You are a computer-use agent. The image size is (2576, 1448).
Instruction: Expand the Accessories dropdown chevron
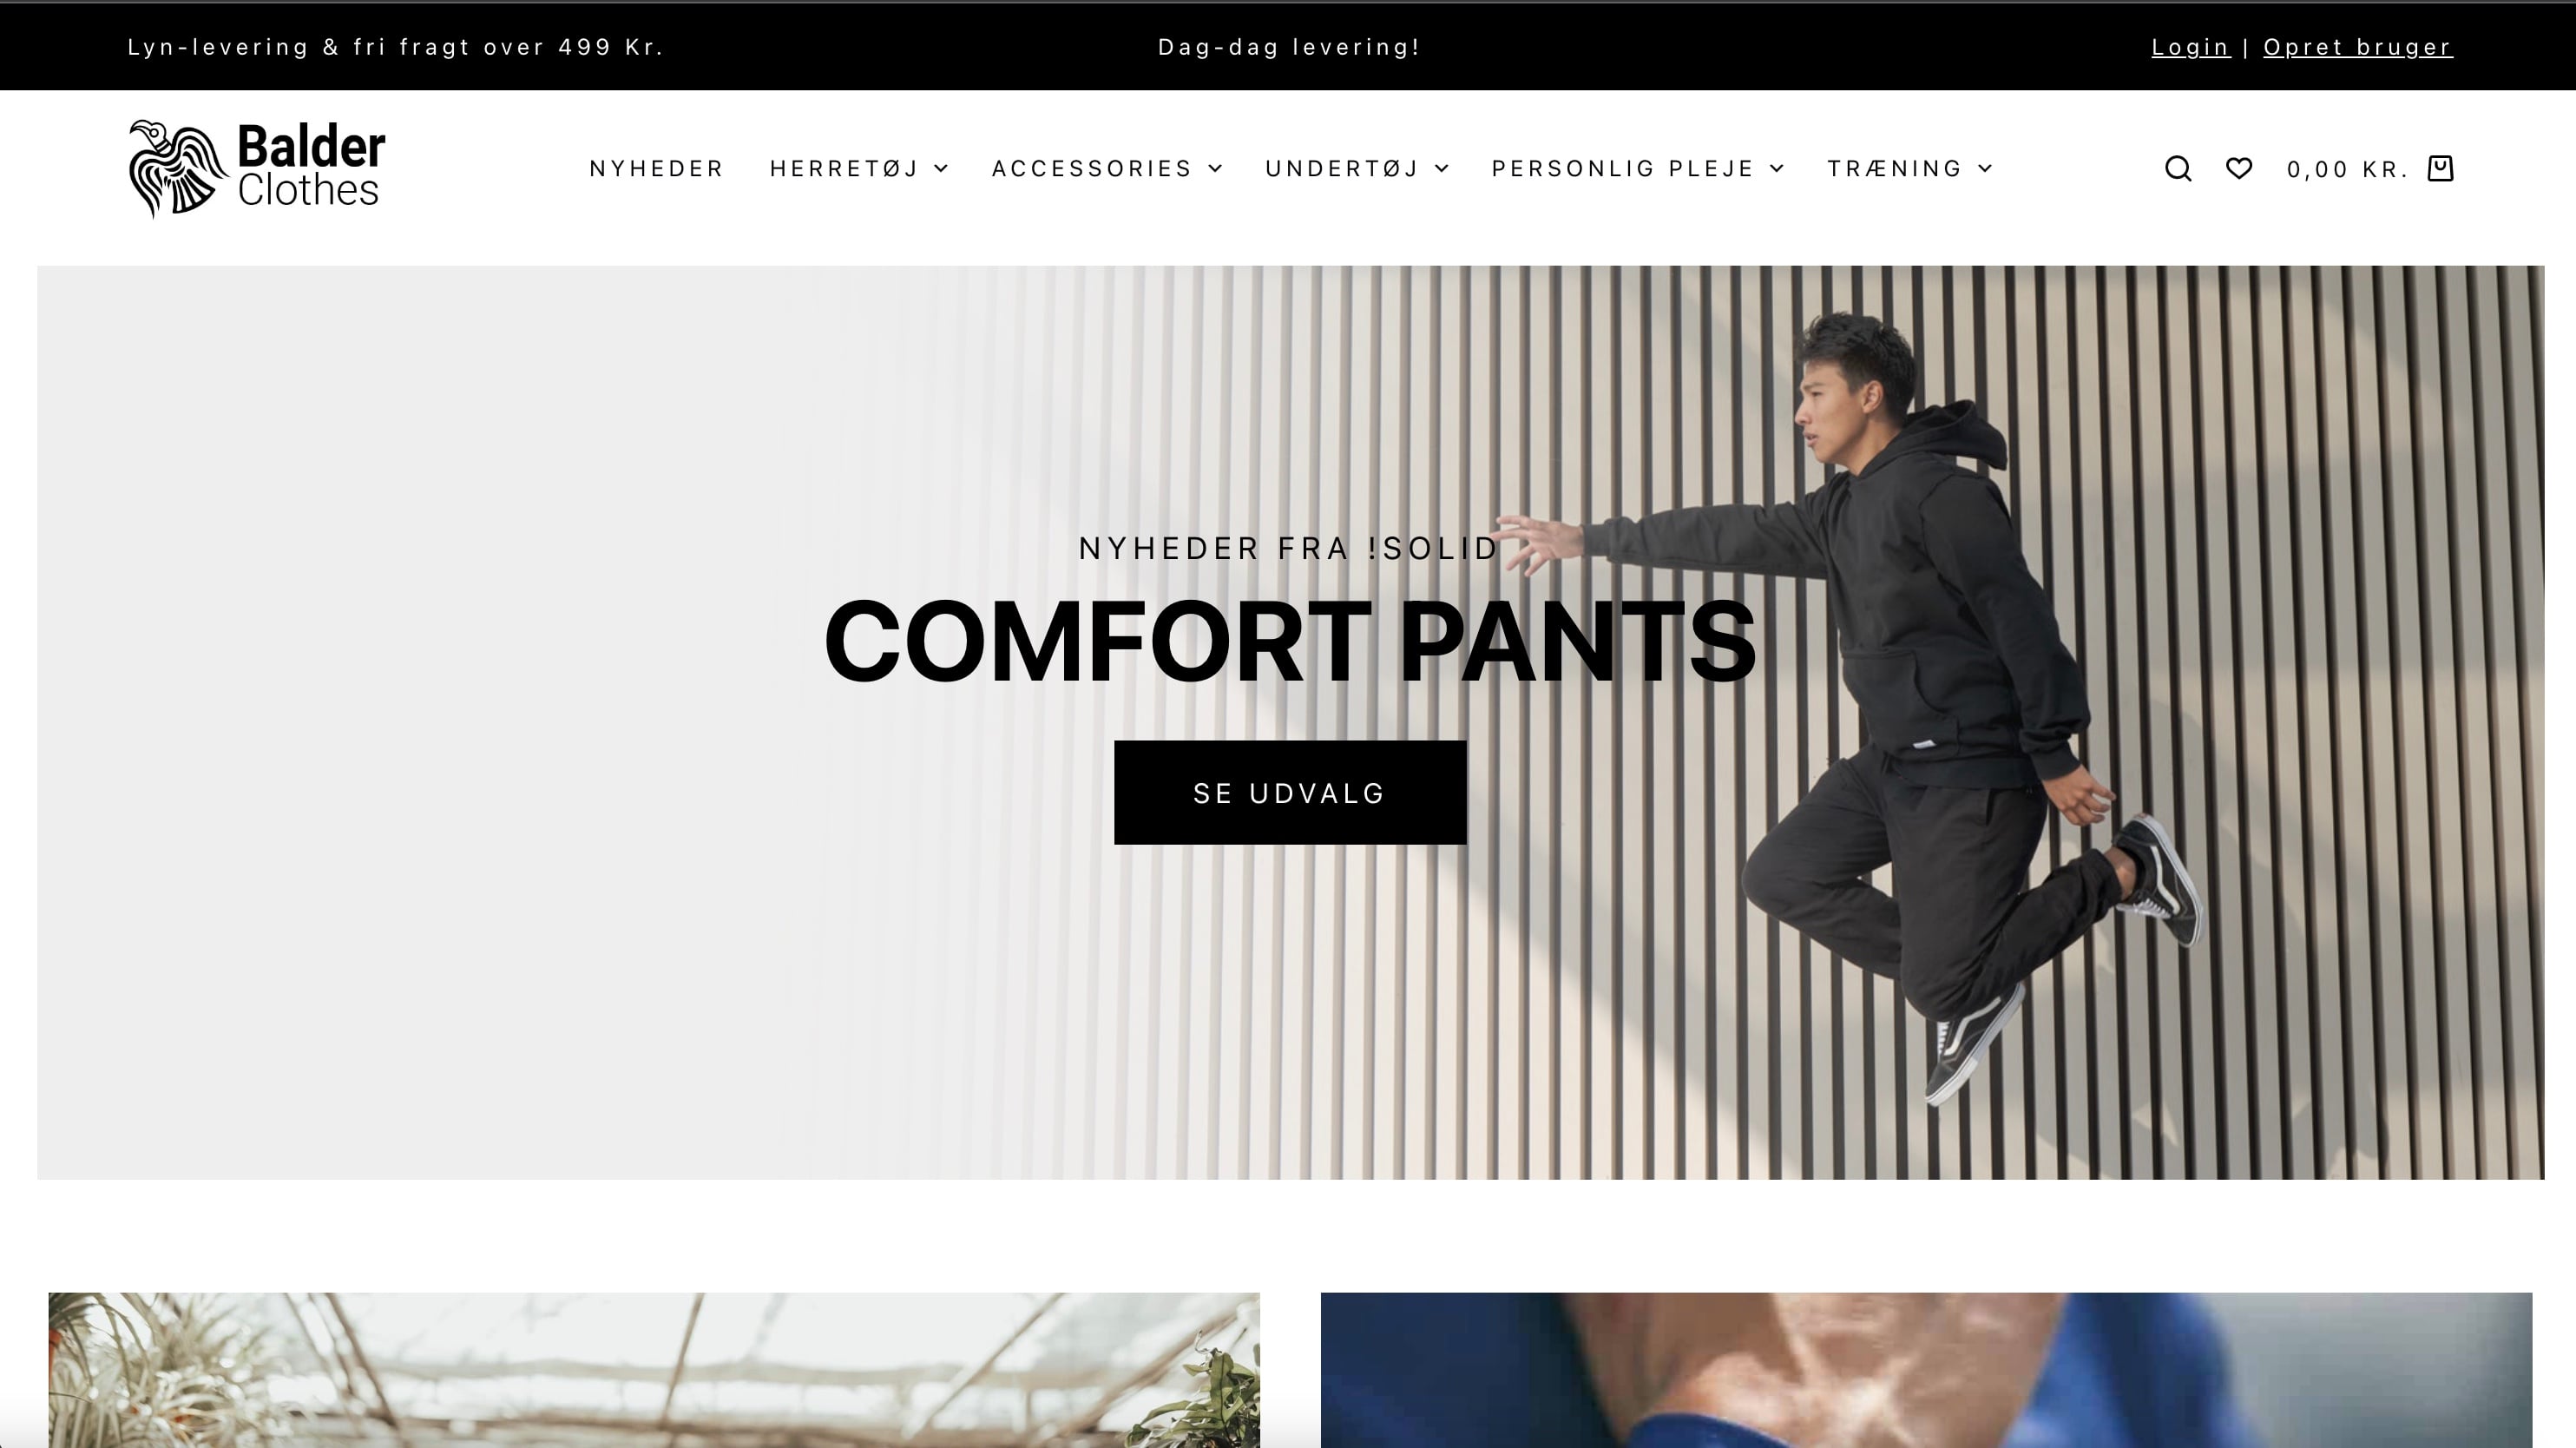(1215, 169)
